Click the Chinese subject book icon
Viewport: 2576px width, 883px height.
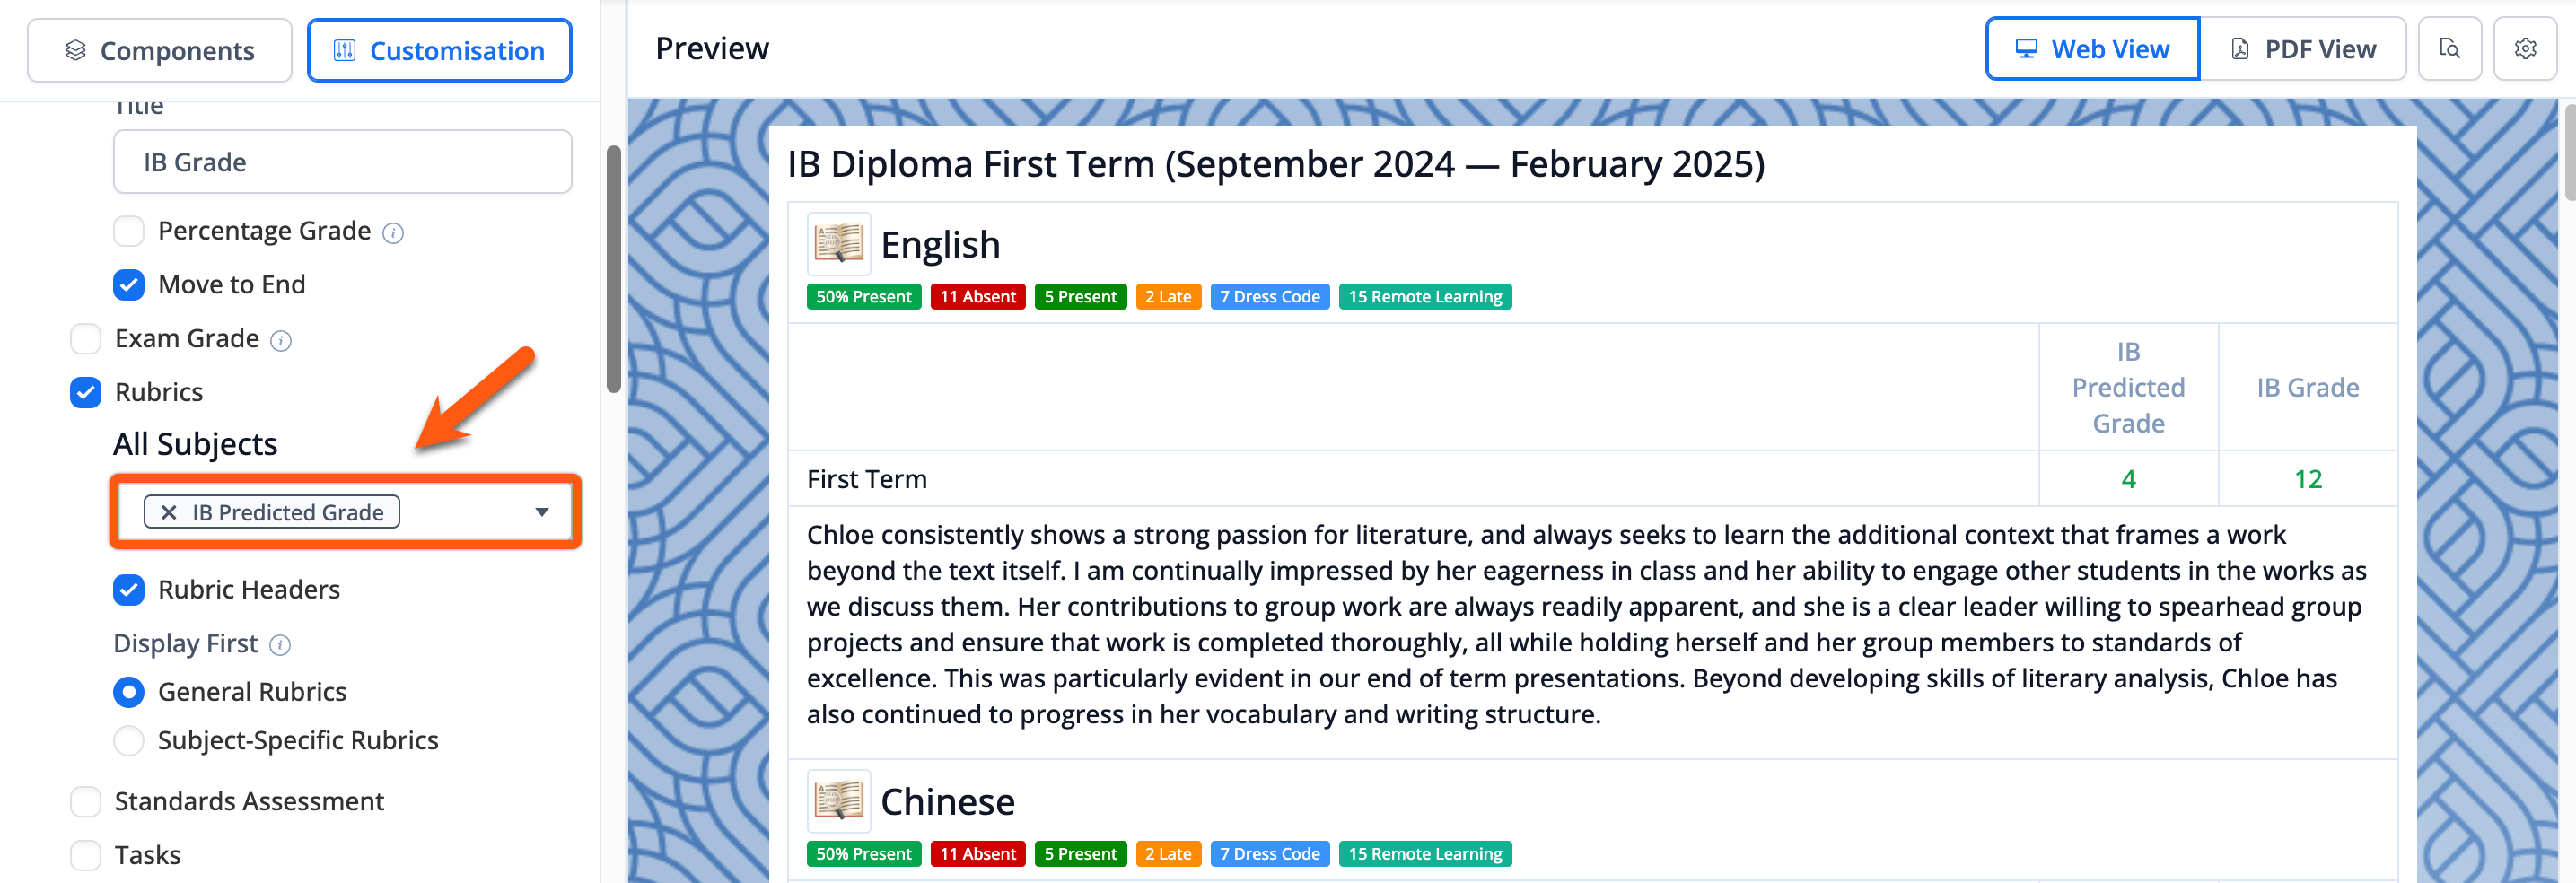click(838, 800)
